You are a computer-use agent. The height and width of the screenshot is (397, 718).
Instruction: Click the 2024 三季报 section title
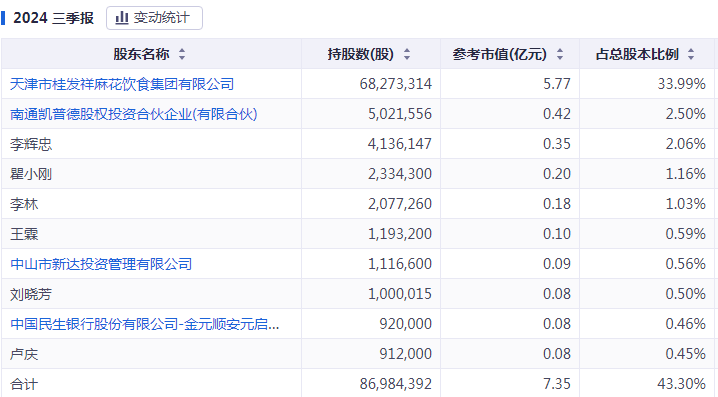pos(53,18)
